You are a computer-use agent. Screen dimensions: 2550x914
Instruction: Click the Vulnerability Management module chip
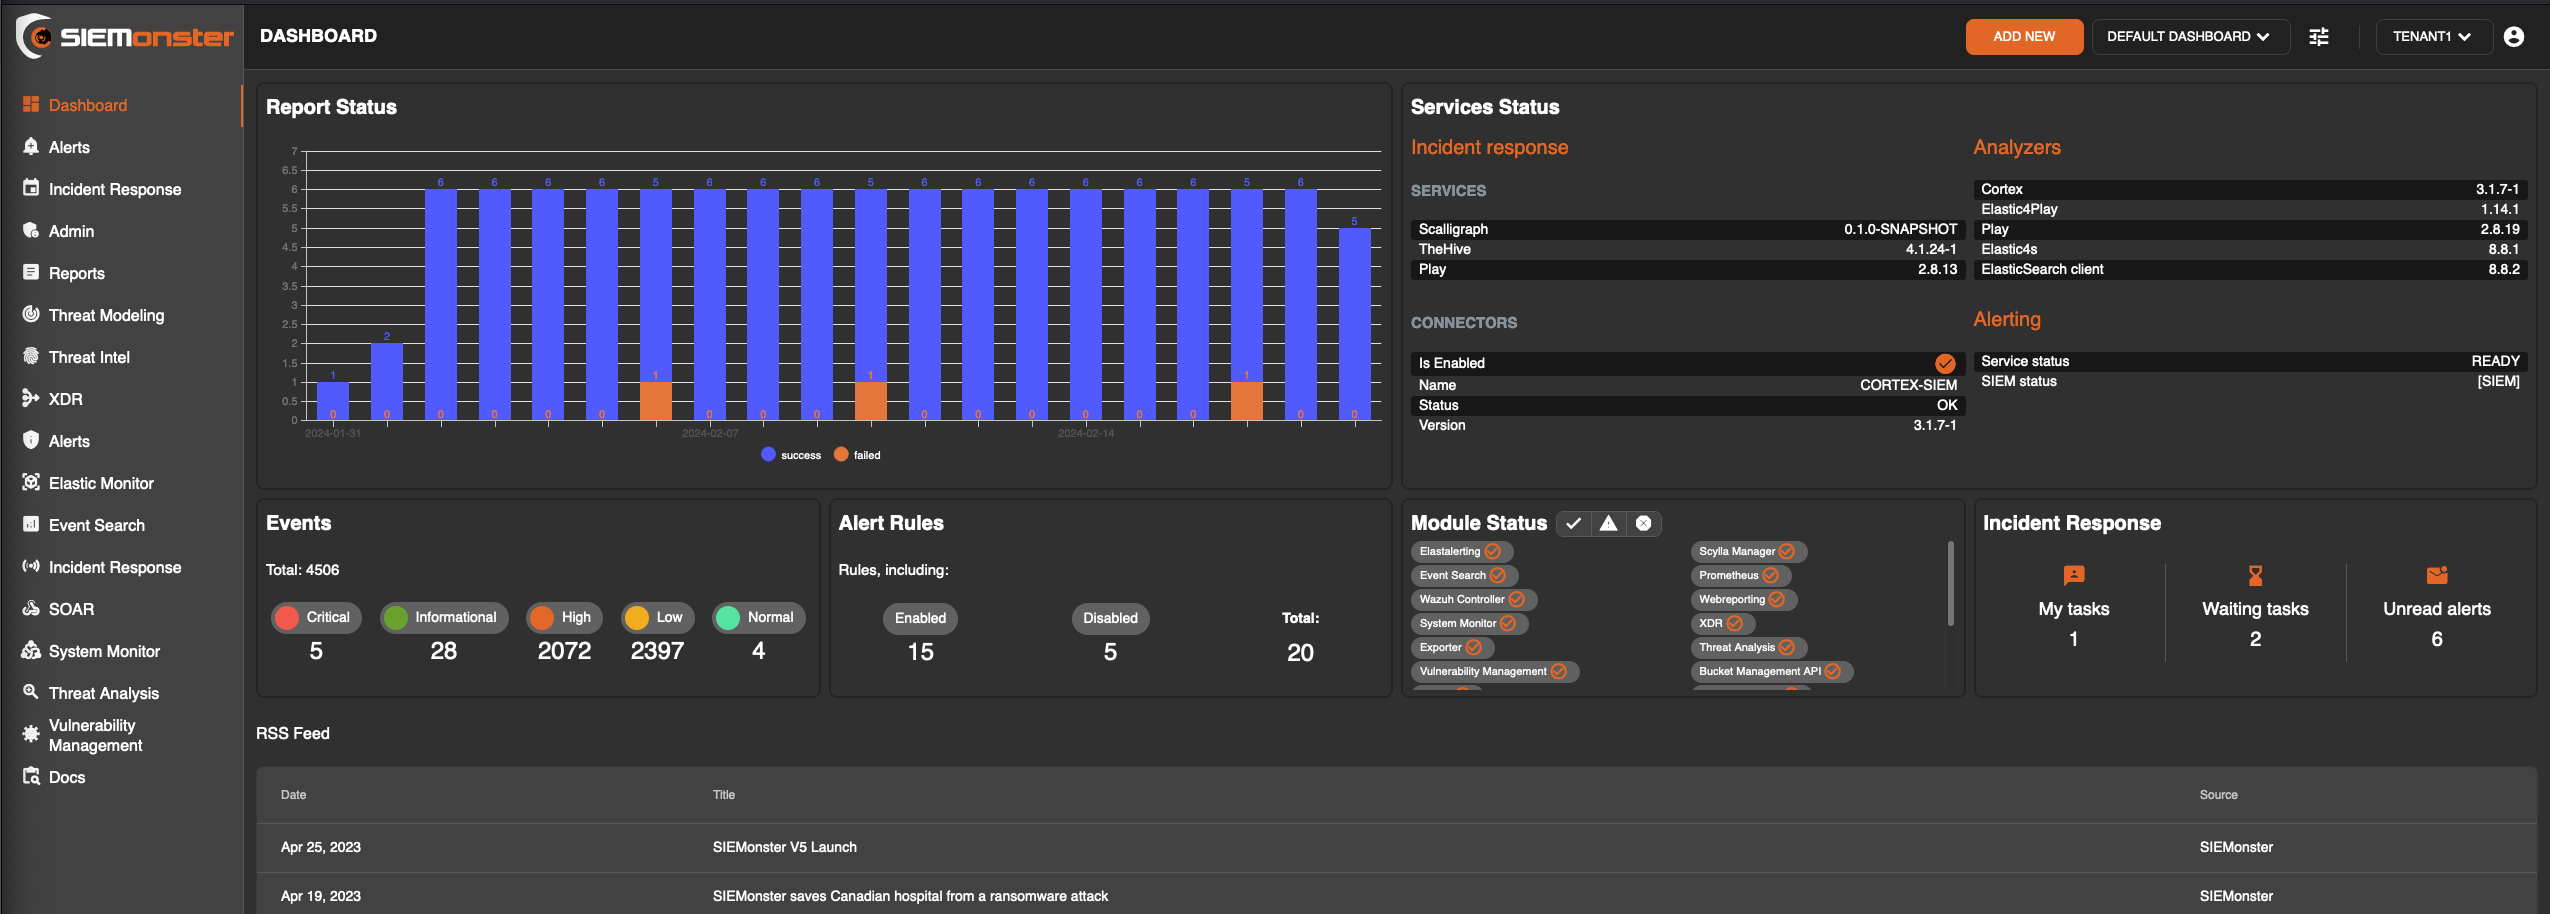click(x=1495, y=671)
